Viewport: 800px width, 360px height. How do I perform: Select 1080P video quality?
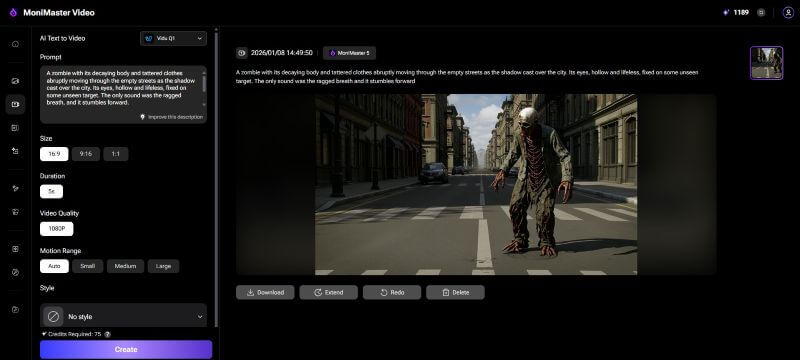[57, 229]
